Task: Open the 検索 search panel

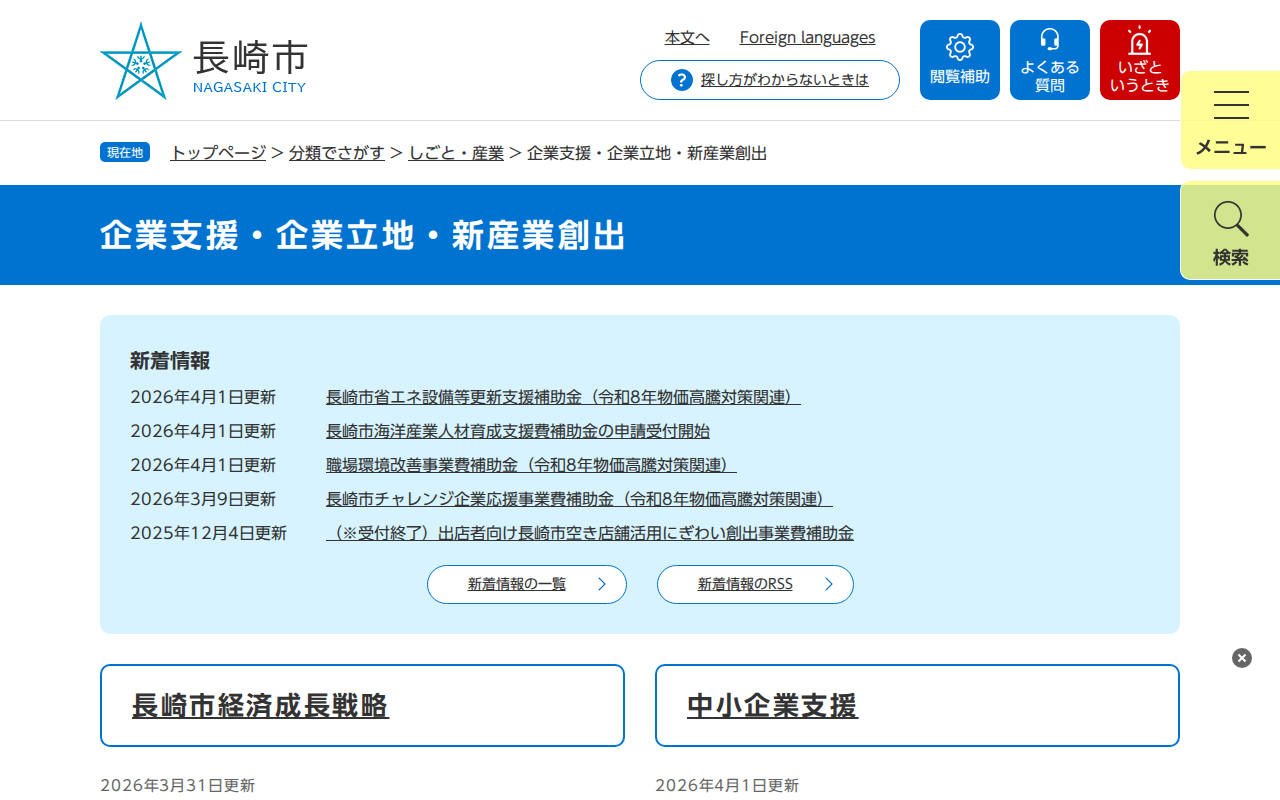Action: coord(1231,231)
